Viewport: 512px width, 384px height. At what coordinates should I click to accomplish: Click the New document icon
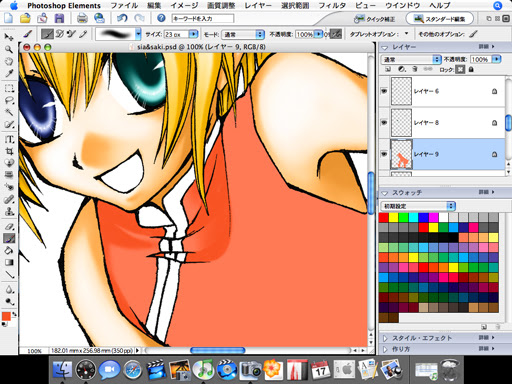click(9, 18)
